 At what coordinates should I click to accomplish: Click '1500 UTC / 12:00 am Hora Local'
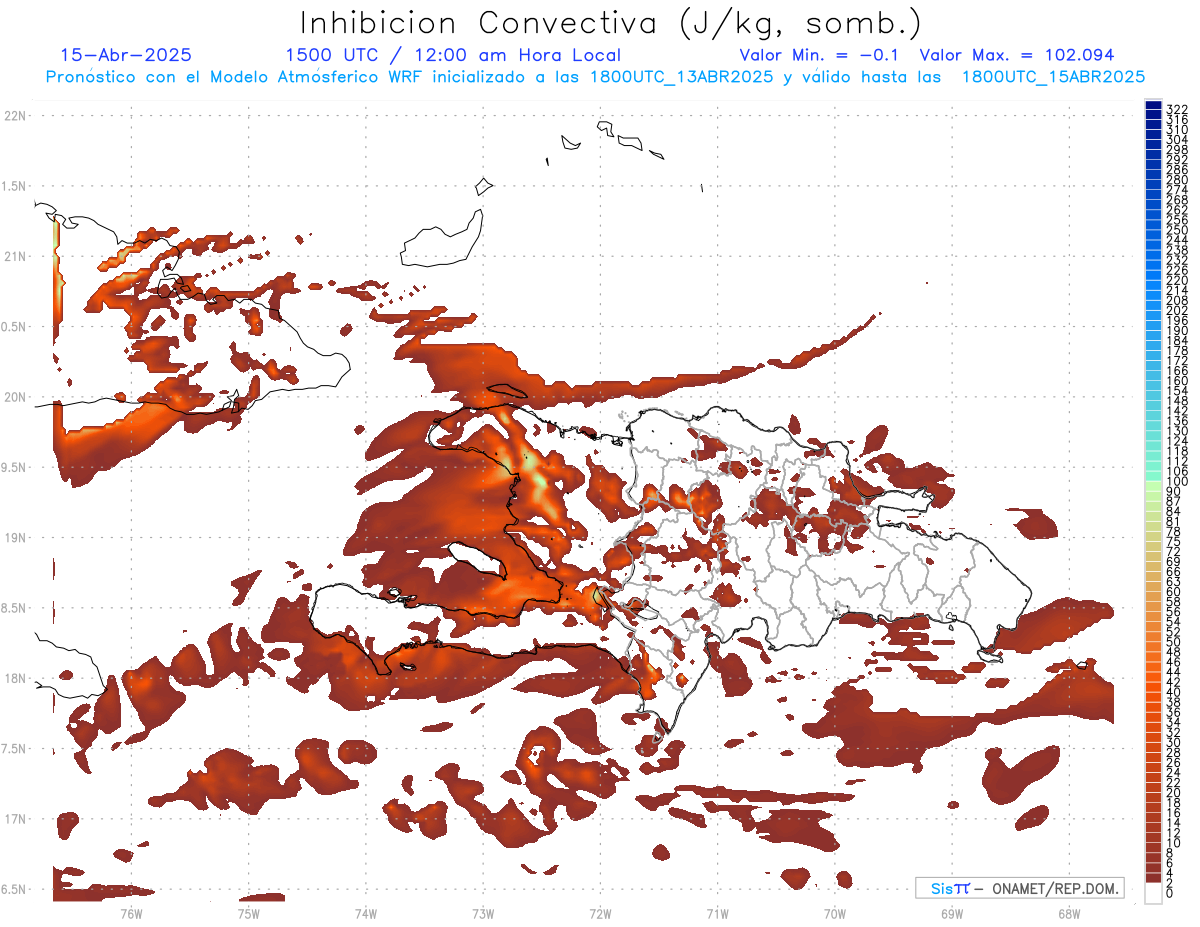(453, 55)
